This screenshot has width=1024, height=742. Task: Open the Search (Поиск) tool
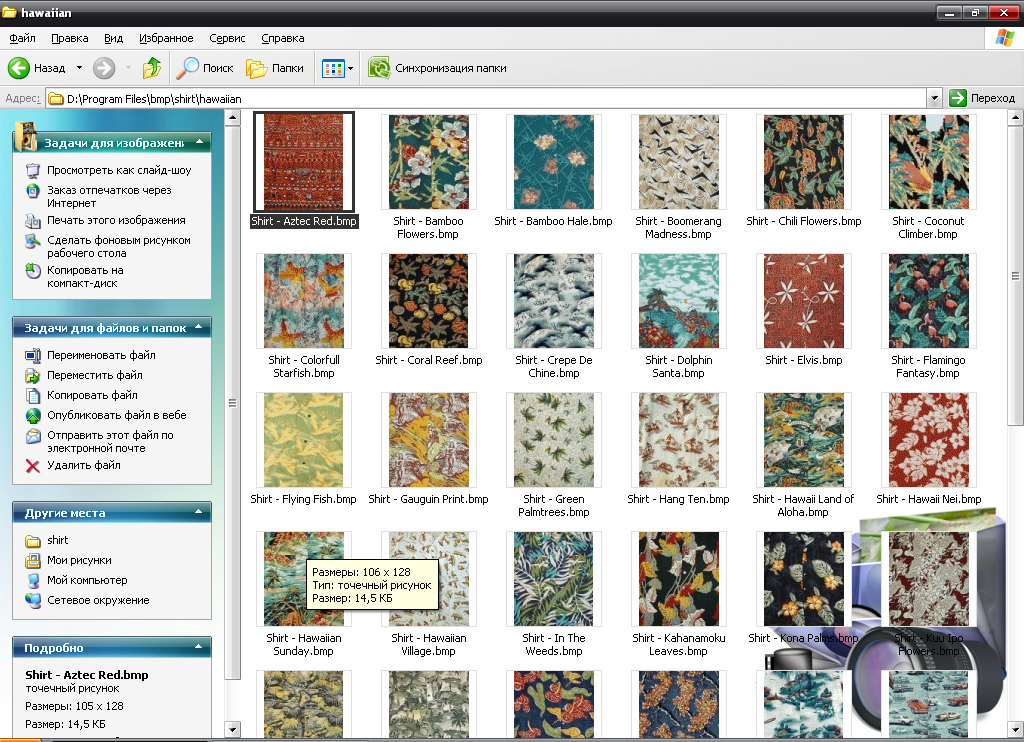coord(205,68)
